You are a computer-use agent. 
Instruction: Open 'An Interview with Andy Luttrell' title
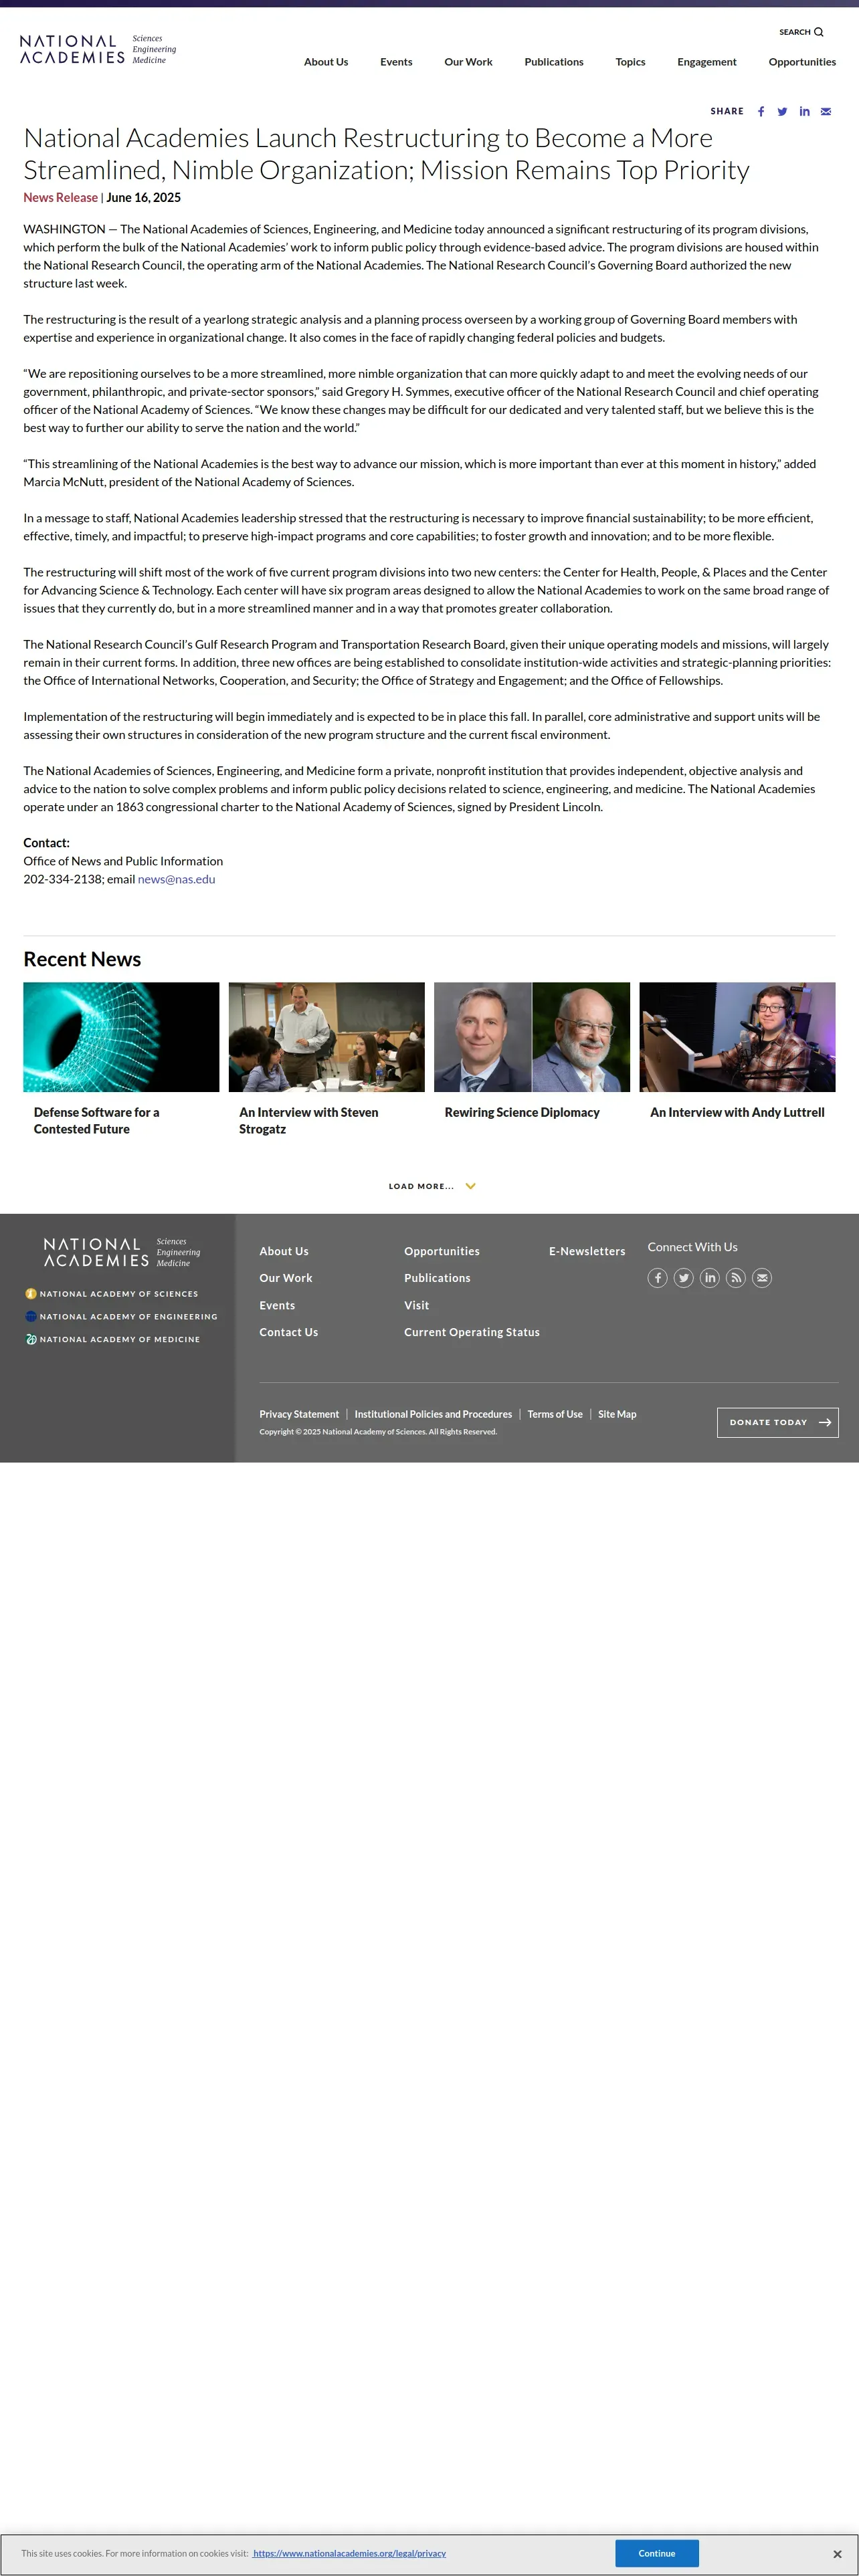pyautogui.click(x=737, y=1112)
